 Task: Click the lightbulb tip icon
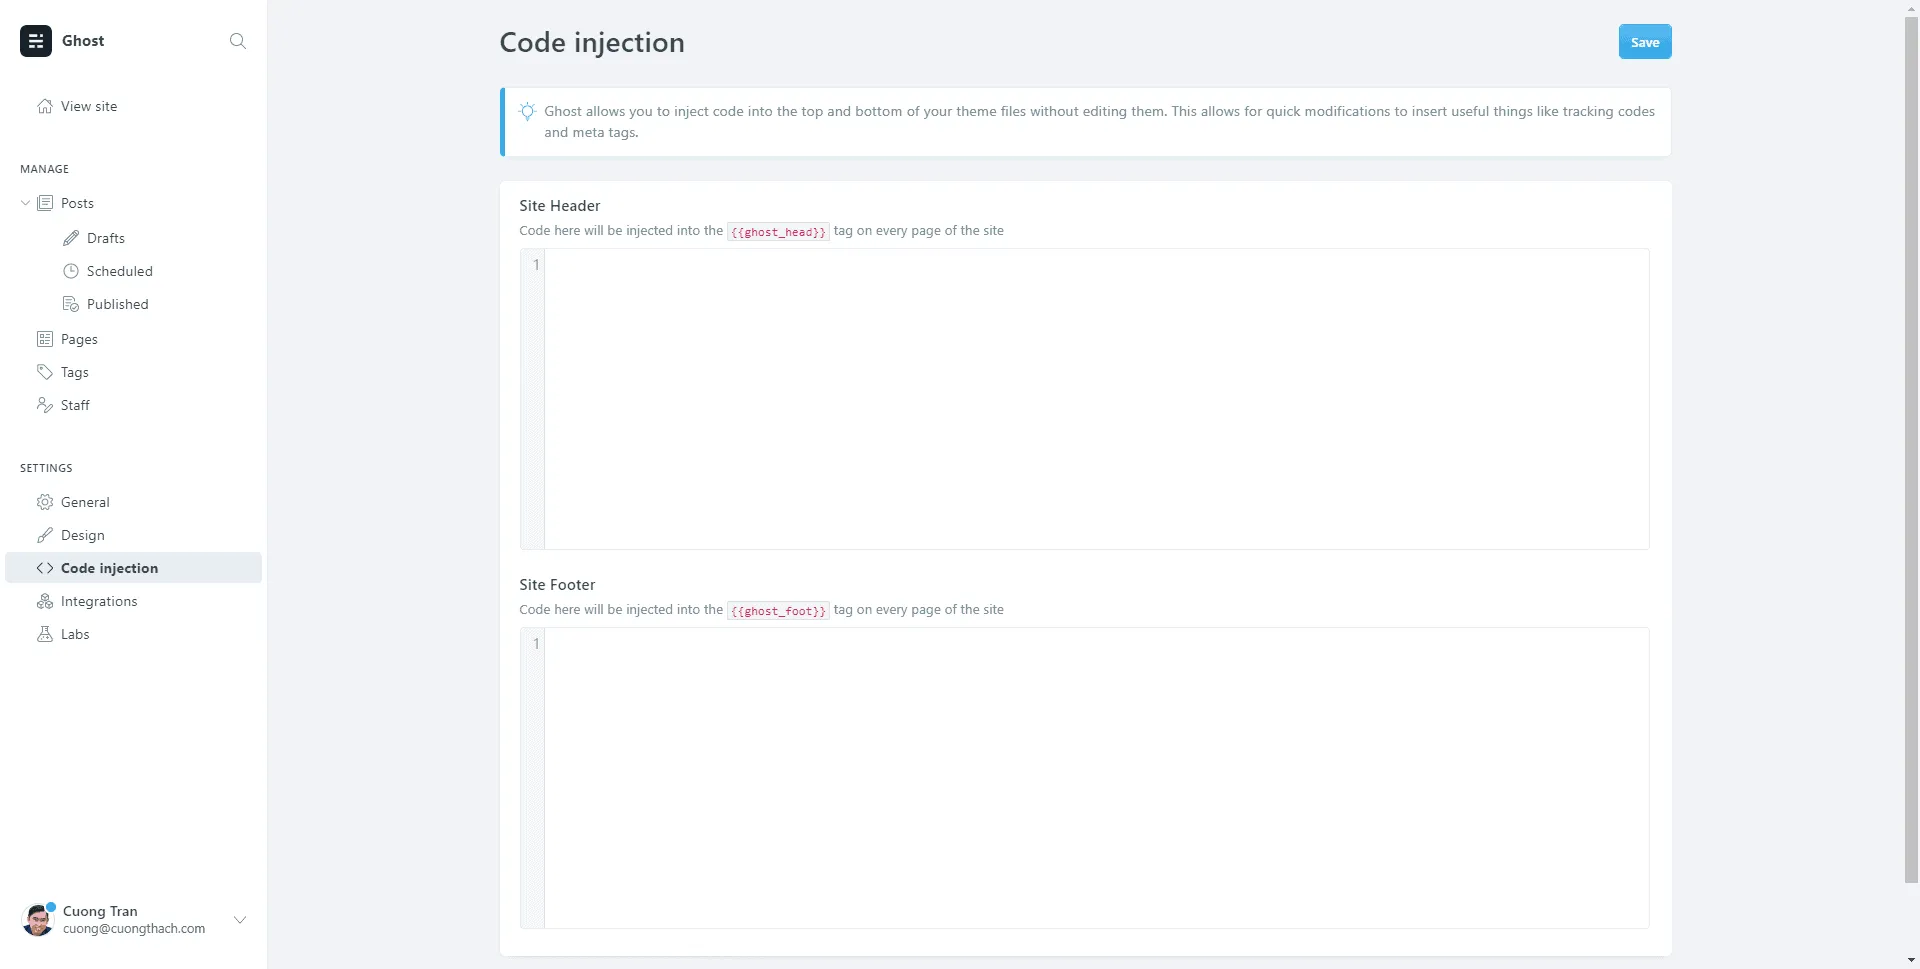527,111
